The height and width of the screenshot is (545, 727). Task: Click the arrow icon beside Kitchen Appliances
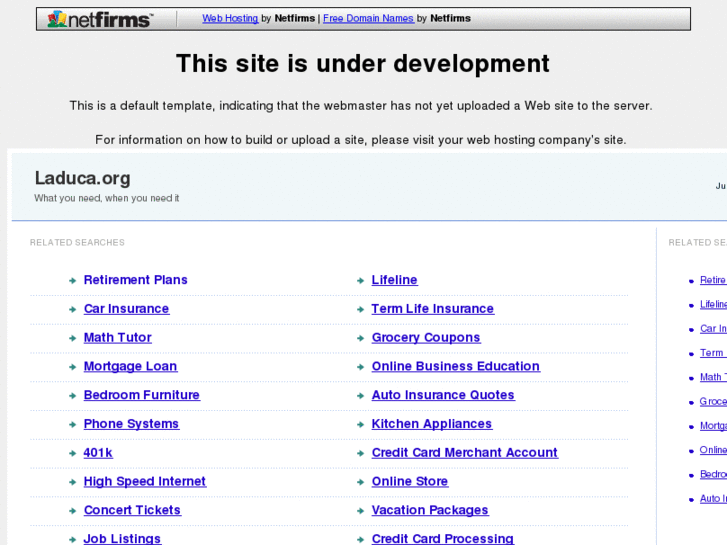pos(360,424)
